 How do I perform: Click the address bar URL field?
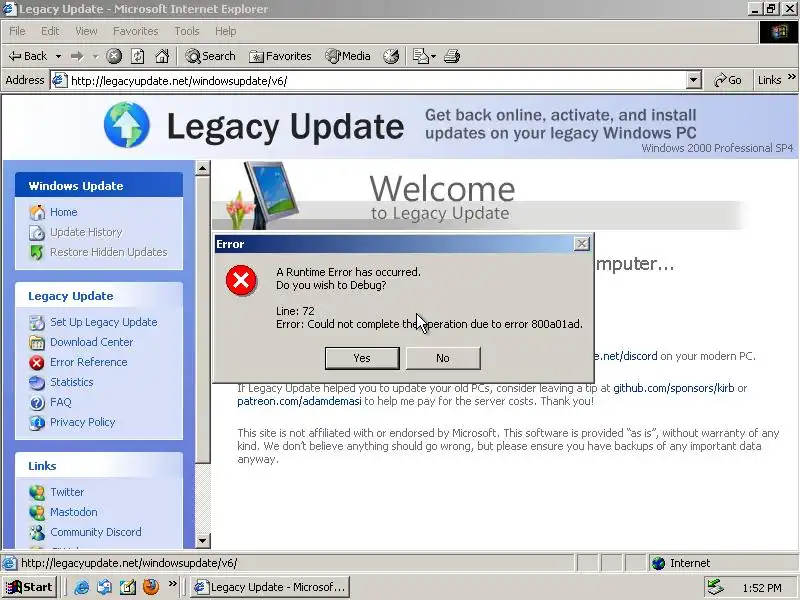click(x=378, y=81)
